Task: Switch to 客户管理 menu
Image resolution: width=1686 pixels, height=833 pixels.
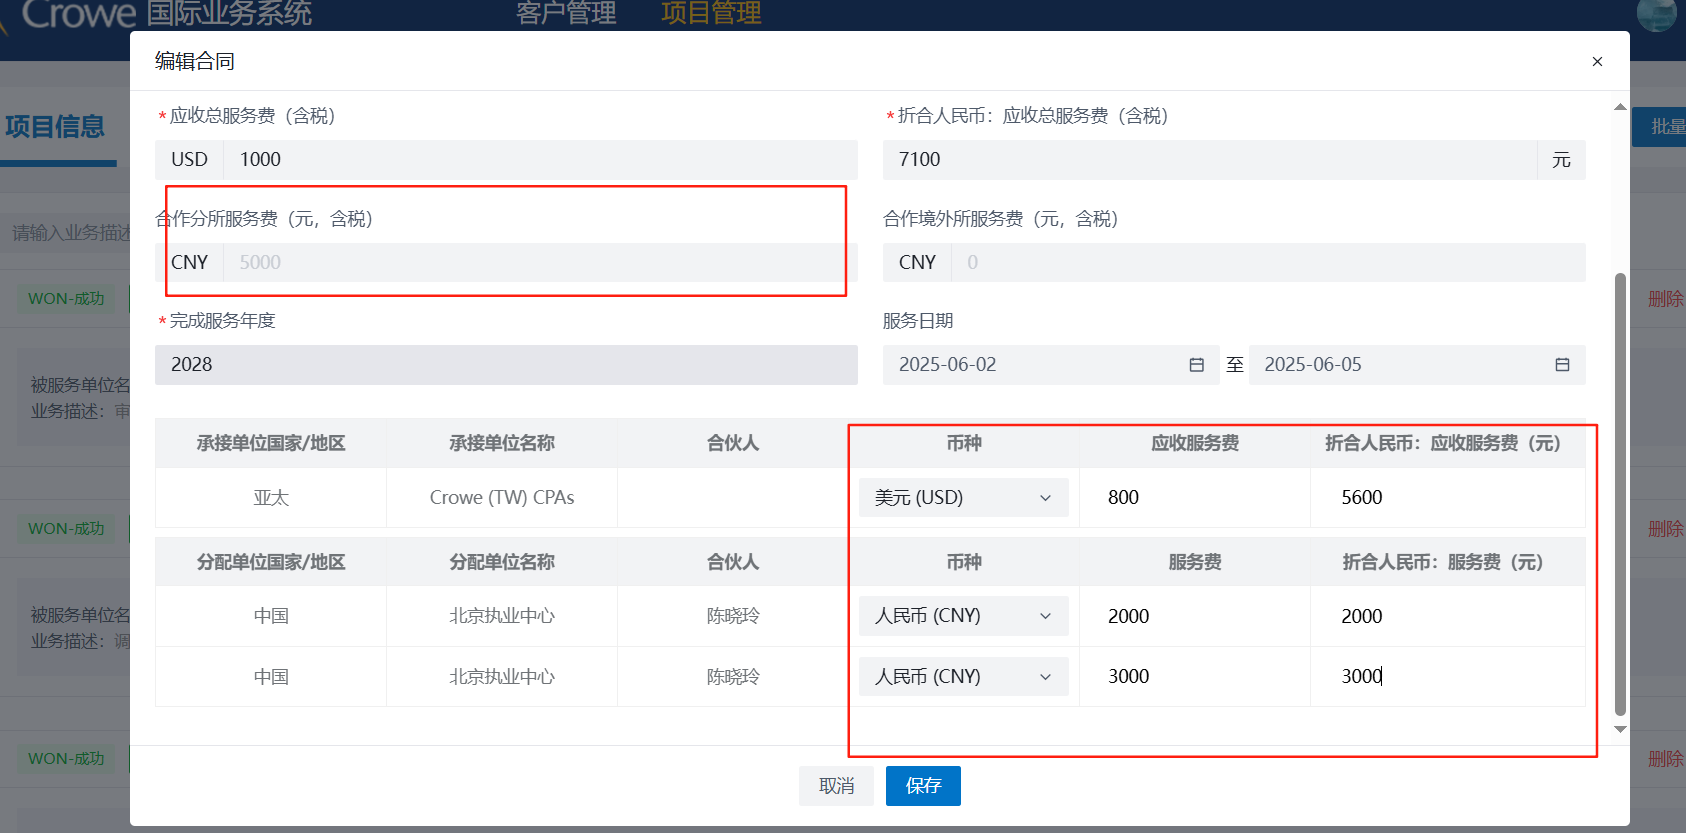Action: (566, 14)
